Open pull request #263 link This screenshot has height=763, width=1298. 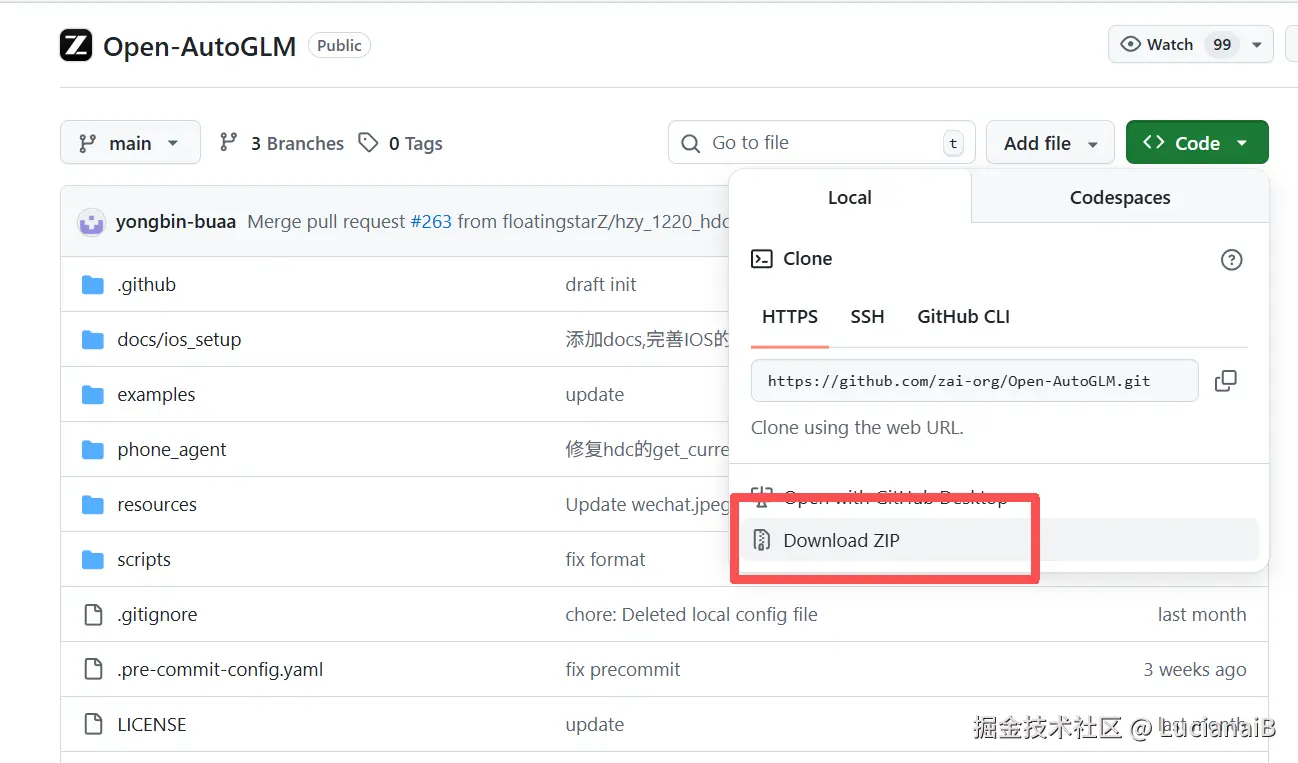click(431, 222)
